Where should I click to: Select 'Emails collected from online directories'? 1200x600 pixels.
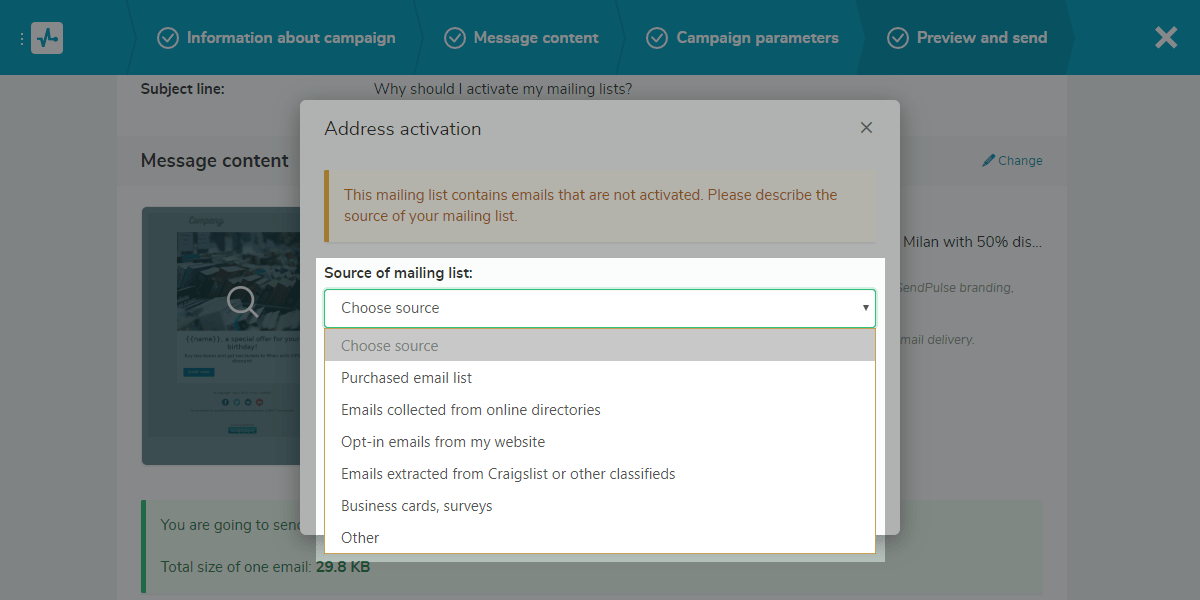pyautogui.click(x=470, y=410)
